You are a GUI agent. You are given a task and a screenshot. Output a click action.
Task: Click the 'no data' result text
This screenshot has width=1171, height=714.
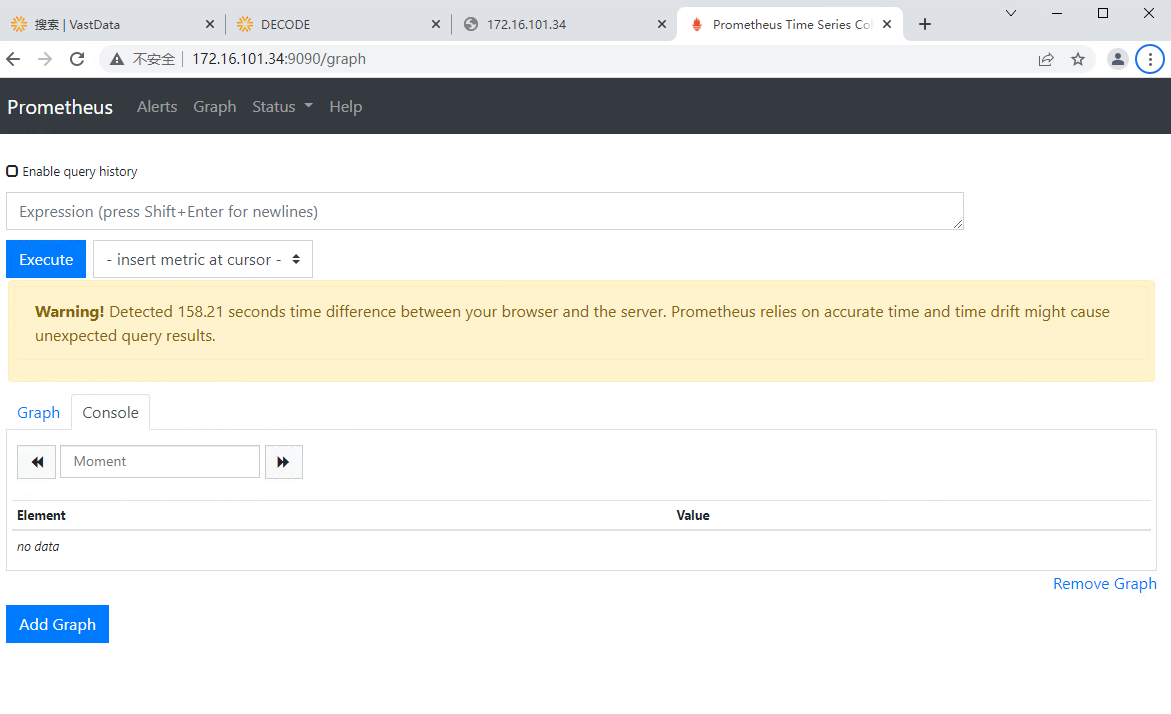click(38, 547)
